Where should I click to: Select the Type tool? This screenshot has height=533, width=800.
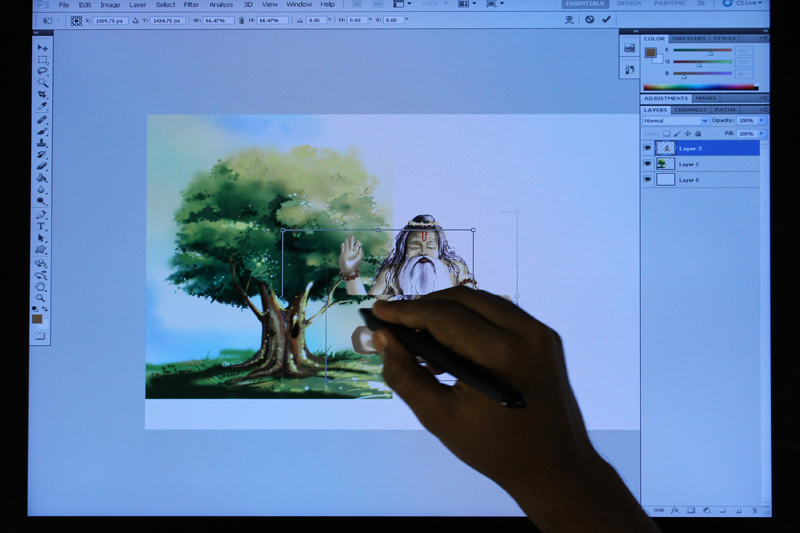42,226
